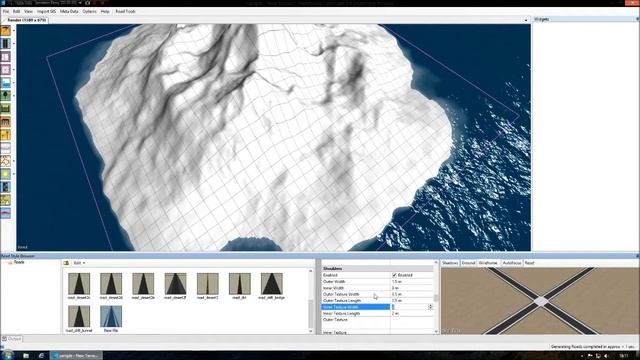Screen dimensions: 640x360
Task: Open the Options menu
Action: pyautogui.click(x=89, y=11)
